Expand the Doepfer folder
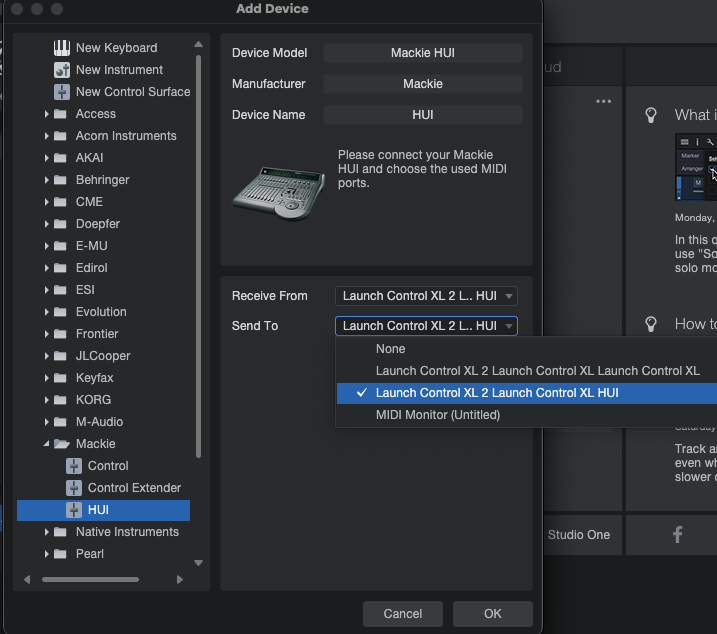Screen dimensions: 717x634 (x=46, y=224)
